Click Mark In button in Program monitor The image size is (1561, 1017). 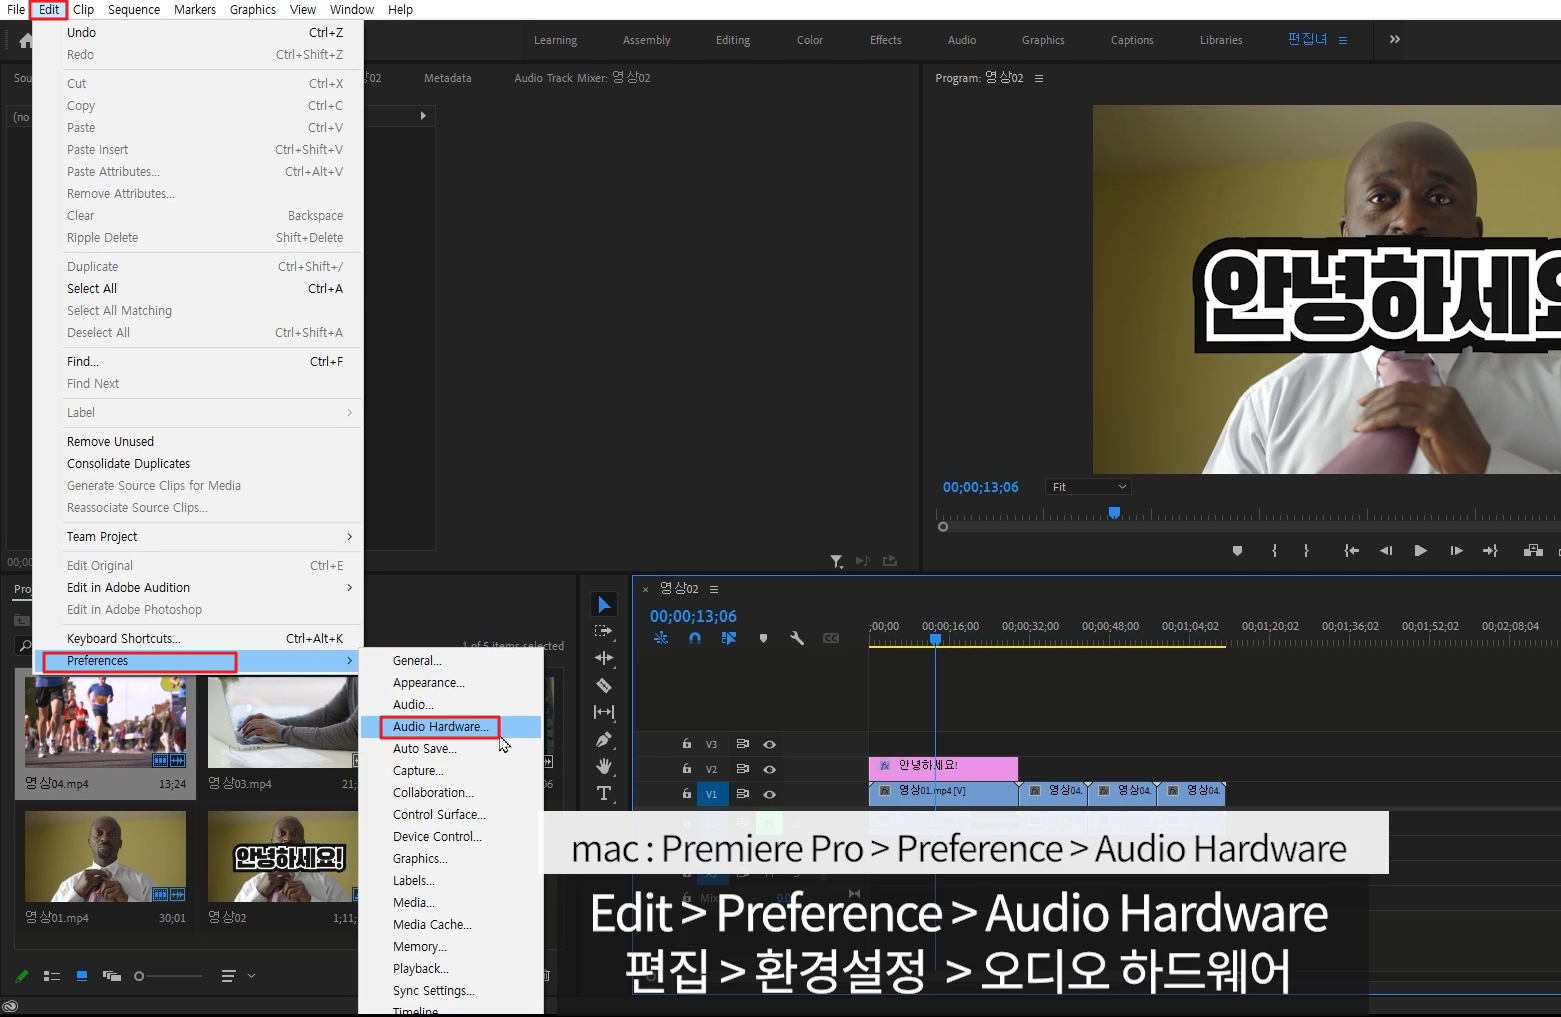(x=1274, y=551)
